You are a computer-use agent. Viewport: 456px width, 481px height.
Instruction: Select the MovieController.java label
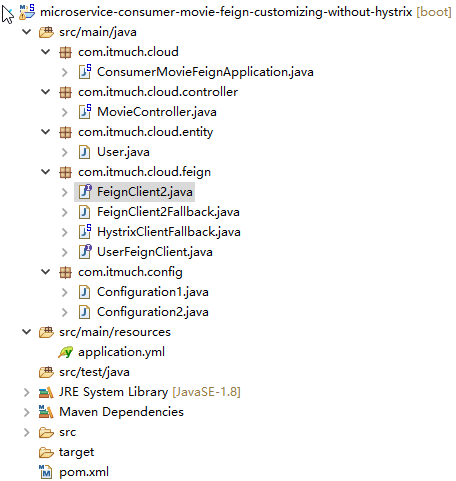coord(157,112)
